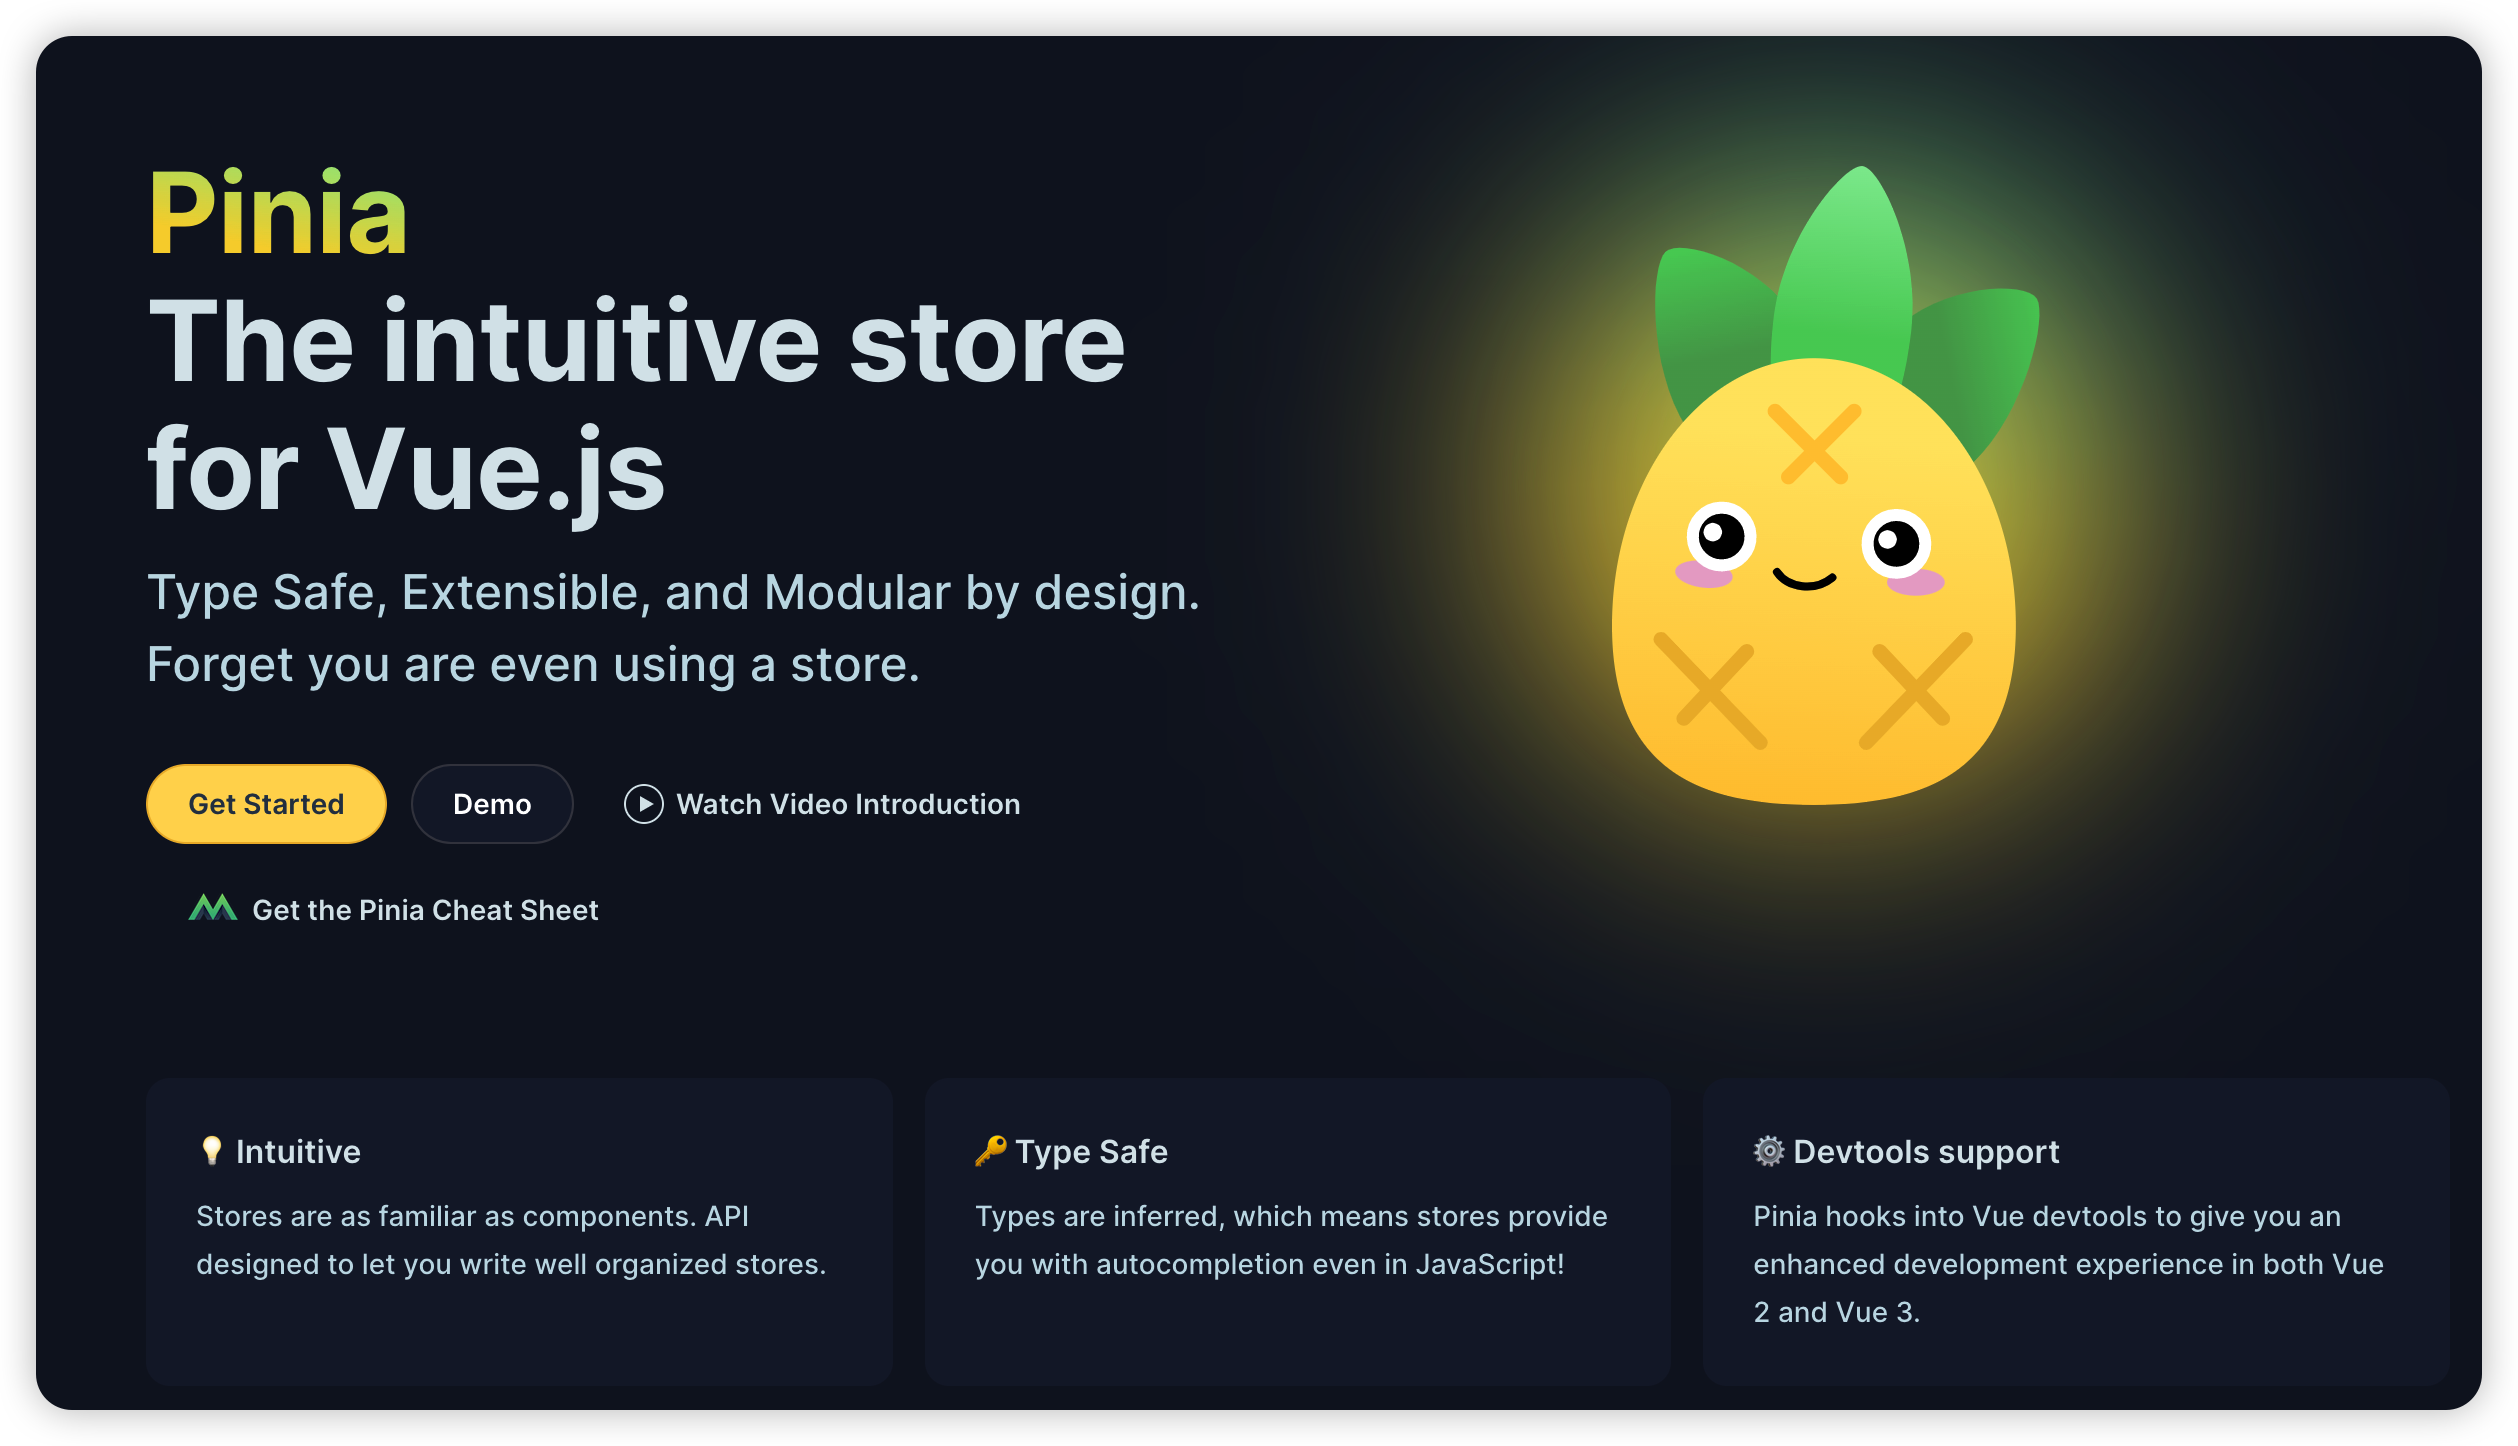Click the Devtools card description paragraph
2518x1446 pixels.
tap(2067, 1264)
